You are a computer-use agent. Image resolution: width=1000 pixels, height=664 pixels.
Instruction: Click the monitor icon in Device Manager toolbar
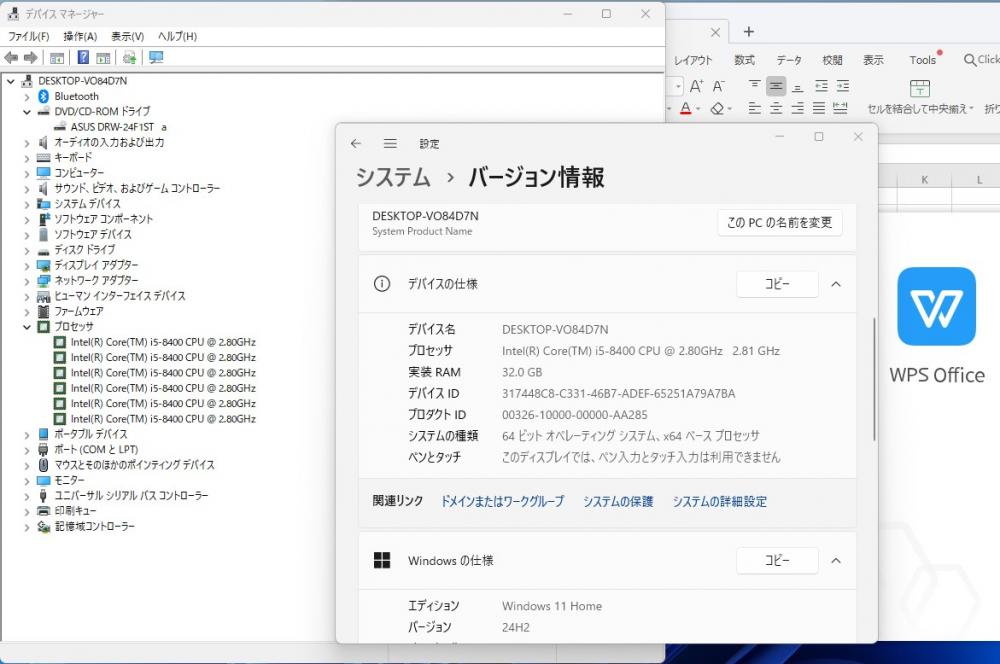pyautogui.click(x=156, y=58)
